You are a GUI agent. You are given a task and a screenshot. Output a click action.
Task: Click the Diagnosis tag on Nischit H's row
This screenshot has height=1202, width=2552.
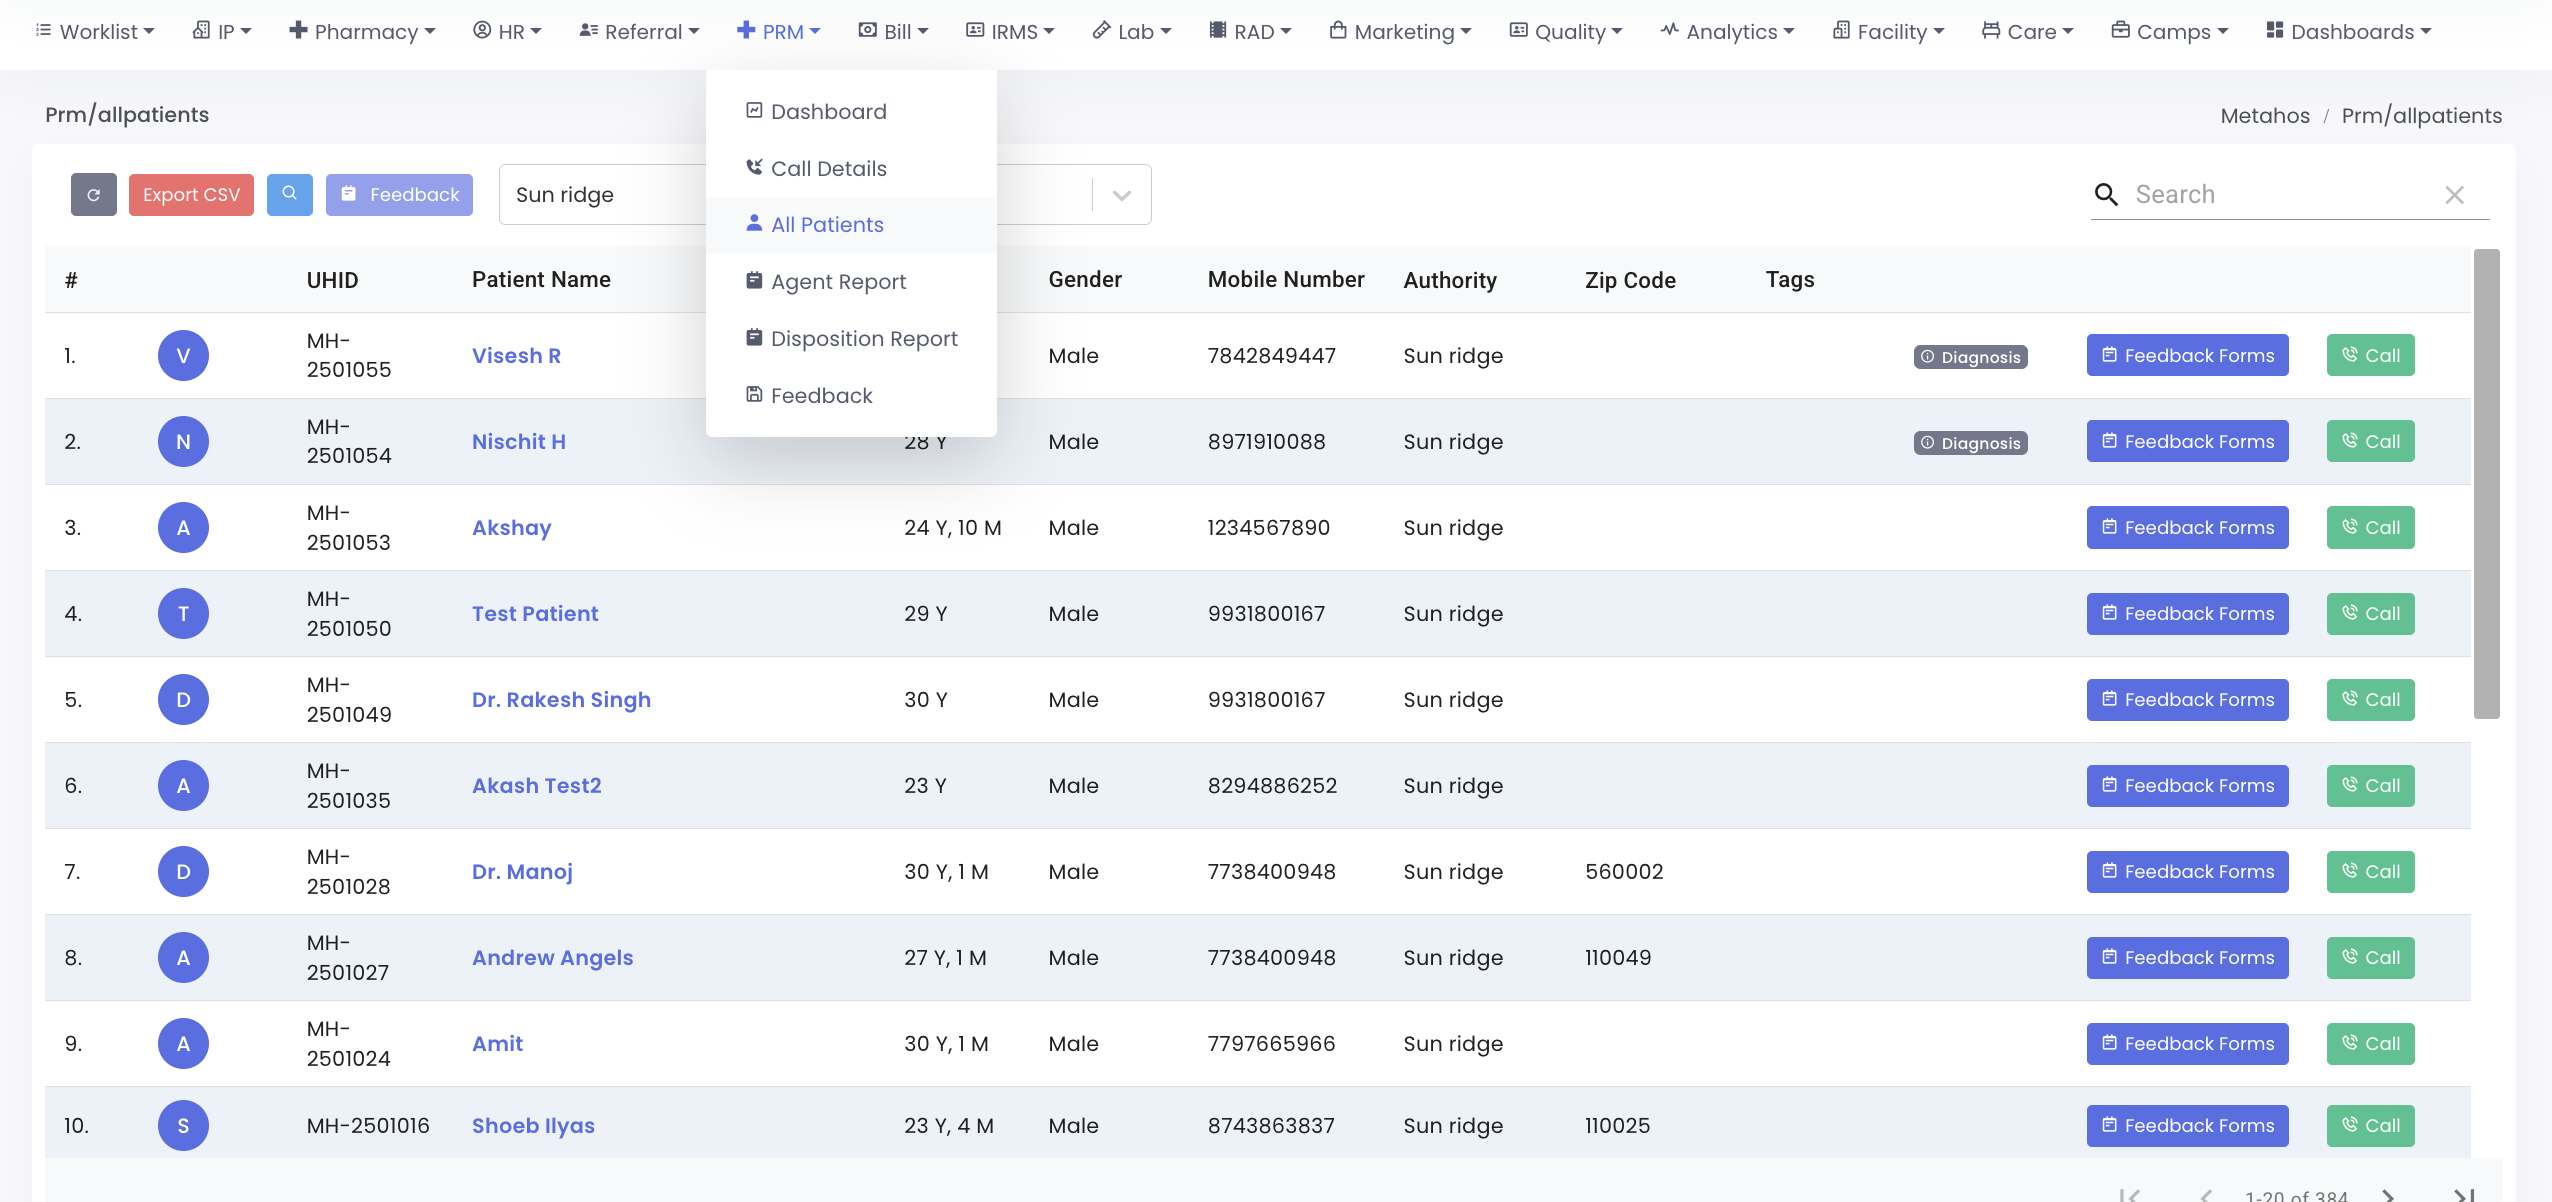[1970, 443]
